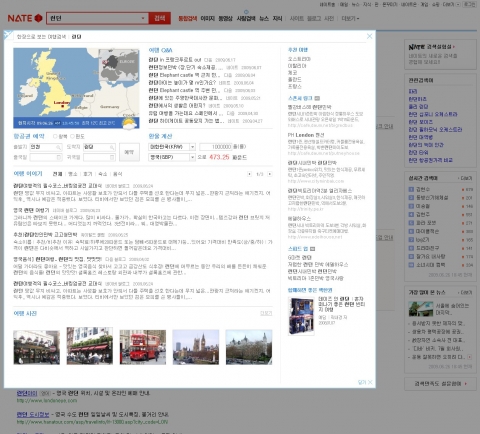Close the travel search overlay panel
480x434 pixels.
(369, 36)
